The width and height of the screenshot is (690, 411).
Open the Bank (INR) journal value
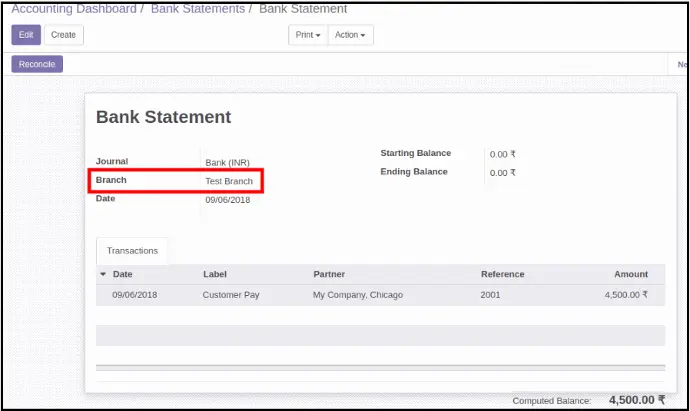tap(229, 162)
